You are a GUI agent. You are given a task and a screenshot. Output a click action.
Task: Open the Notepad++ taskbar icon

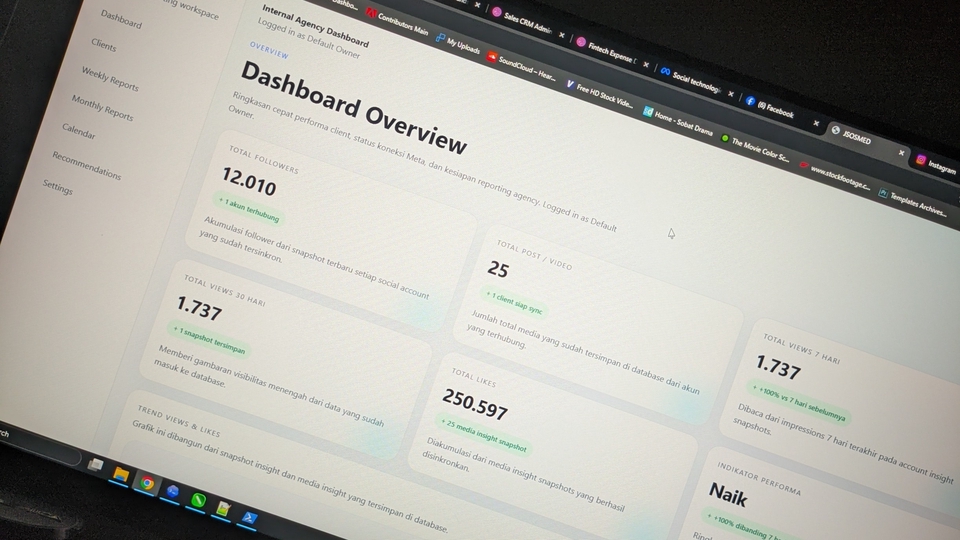(223, 508)
